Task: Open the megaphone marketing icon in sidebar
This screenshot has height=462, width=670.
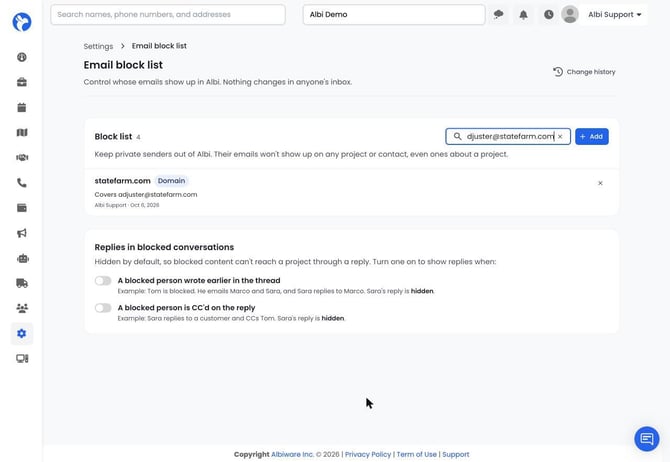Action: (x=22, y=233)
